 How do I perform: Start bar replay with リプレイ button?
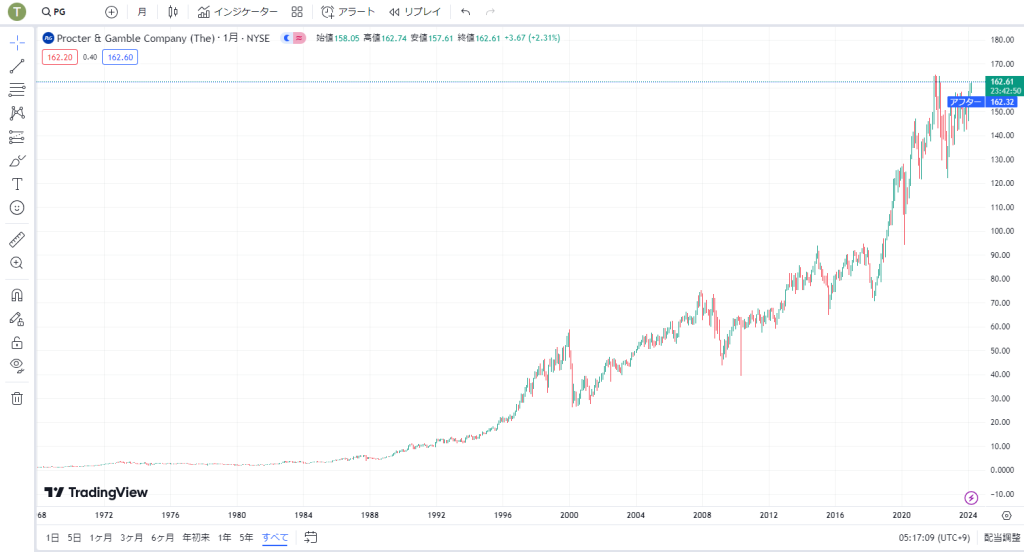(415, 12)
